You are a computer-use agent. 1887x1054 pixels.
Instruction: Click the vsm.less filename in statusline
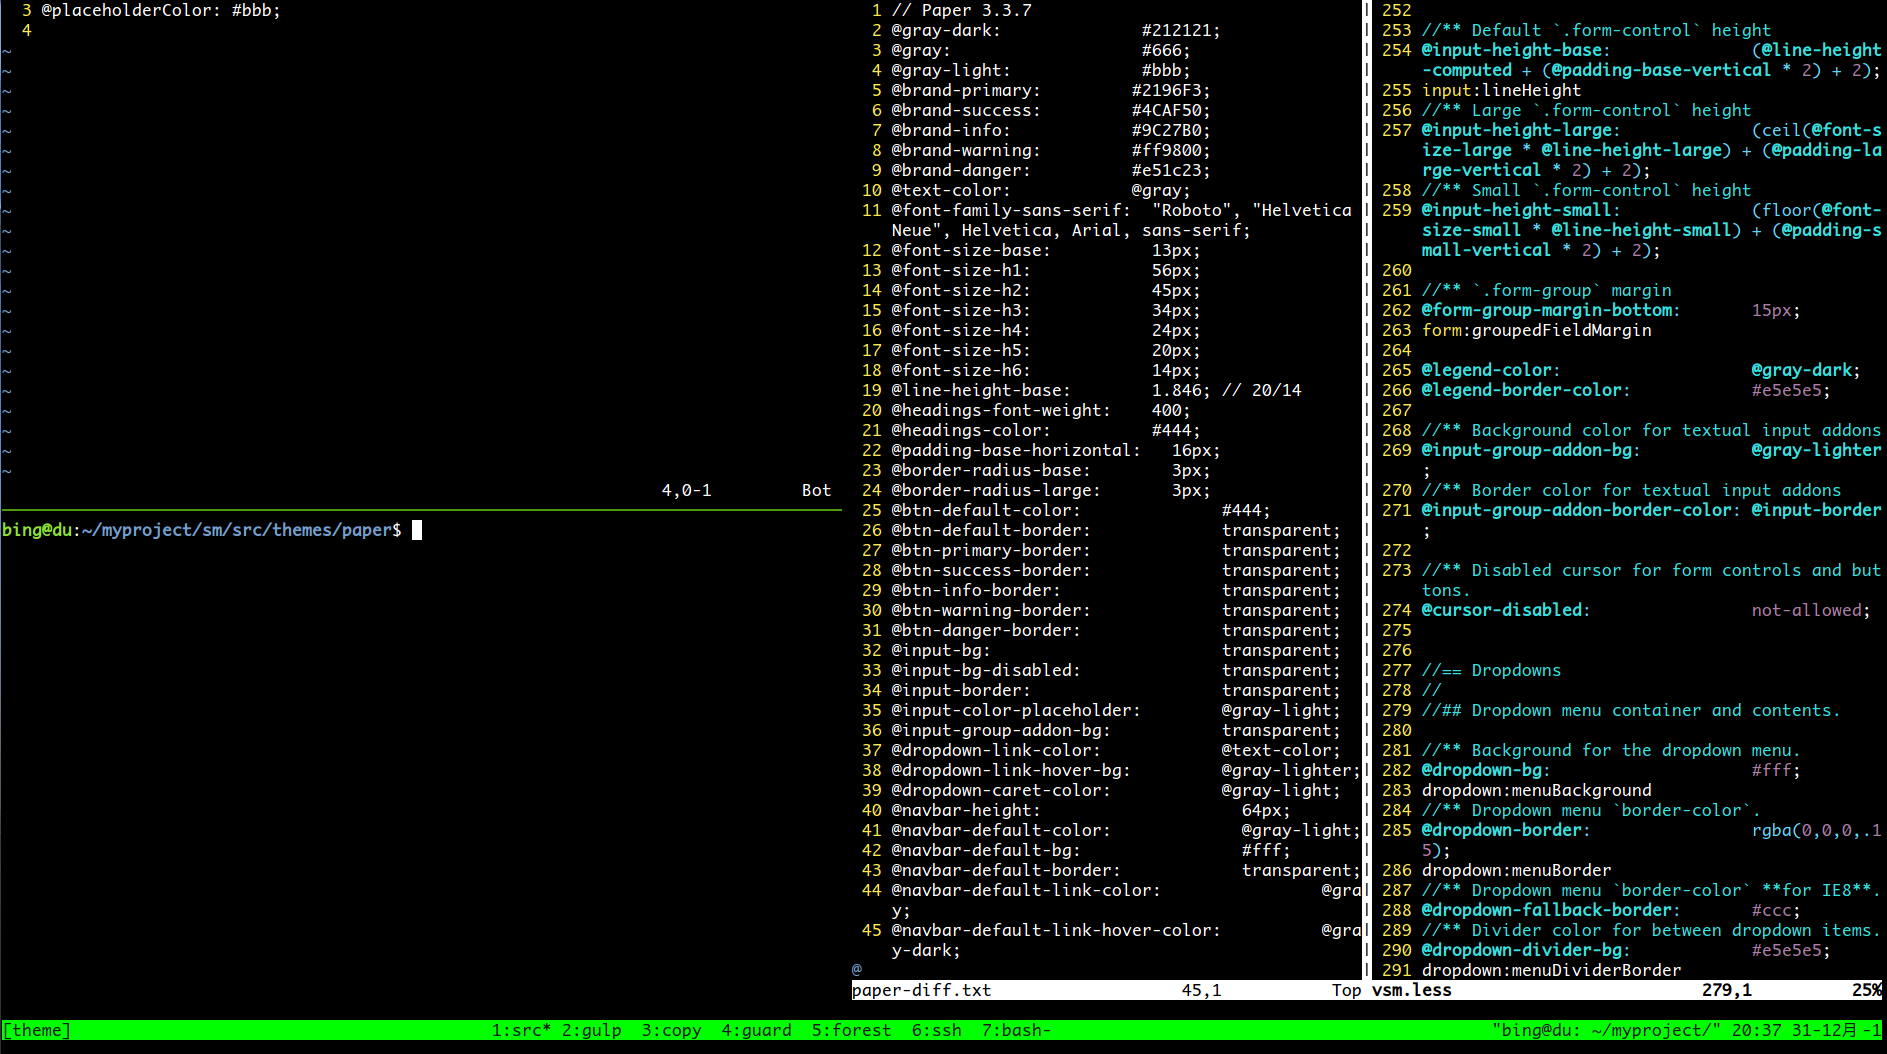1413,990
